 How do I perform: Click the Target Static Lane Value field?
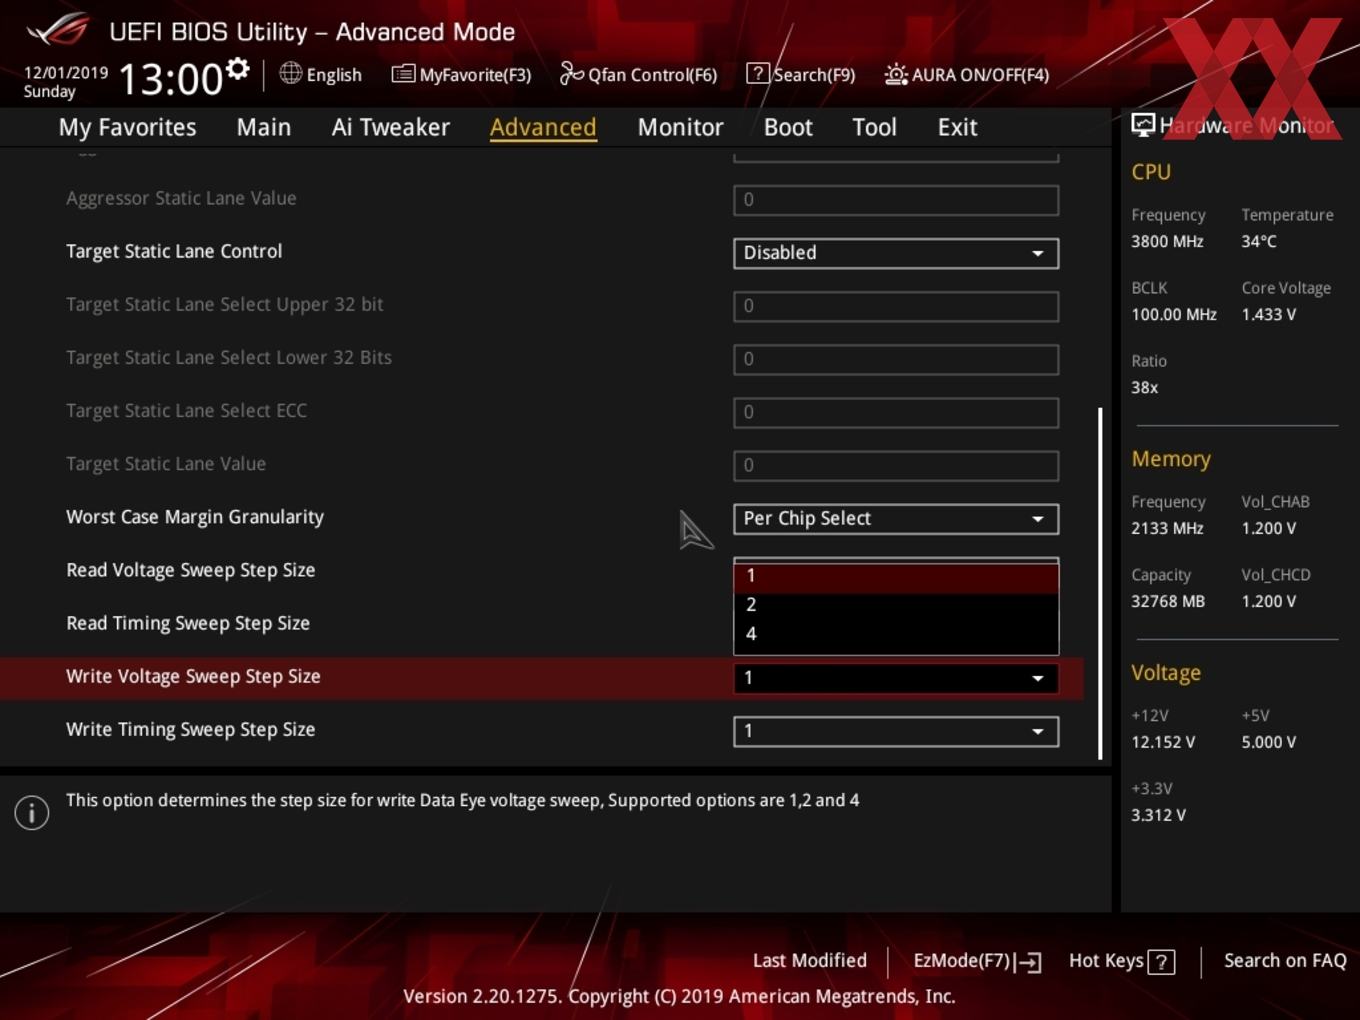pyautogui.click(x=896, y=465)
